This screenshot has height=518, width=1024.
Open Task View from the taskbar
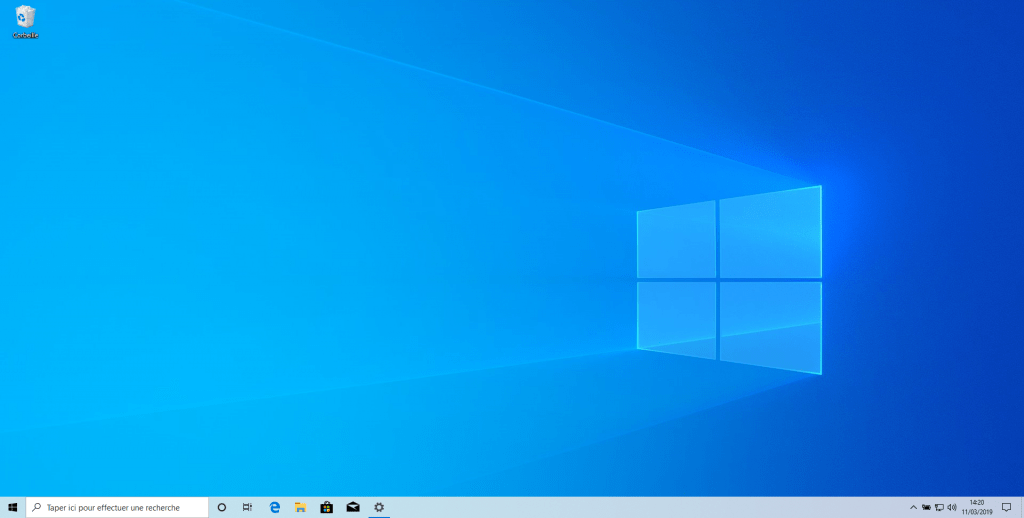tap(248, 508)
